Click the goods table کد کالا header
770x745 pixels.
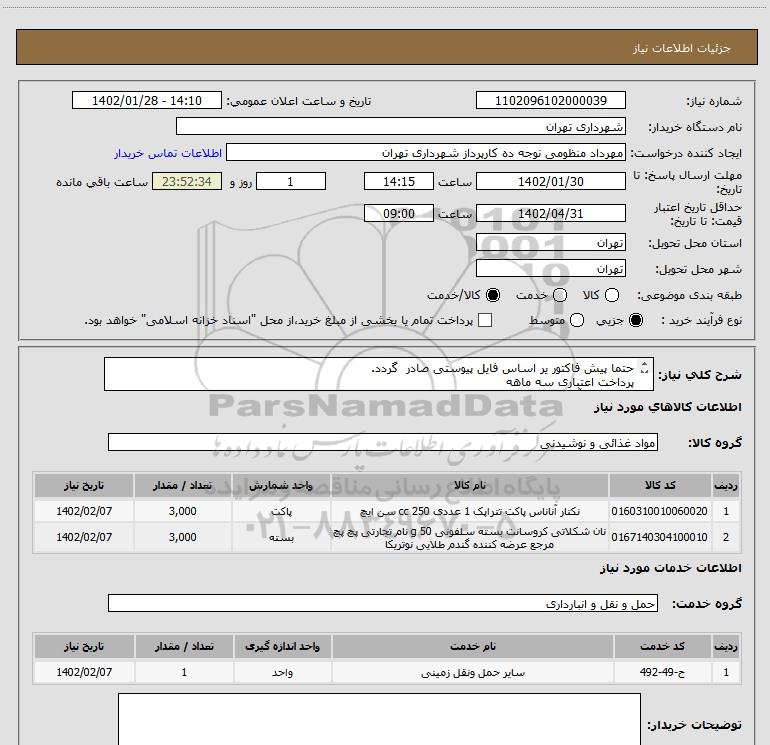[x=660, y=485]
